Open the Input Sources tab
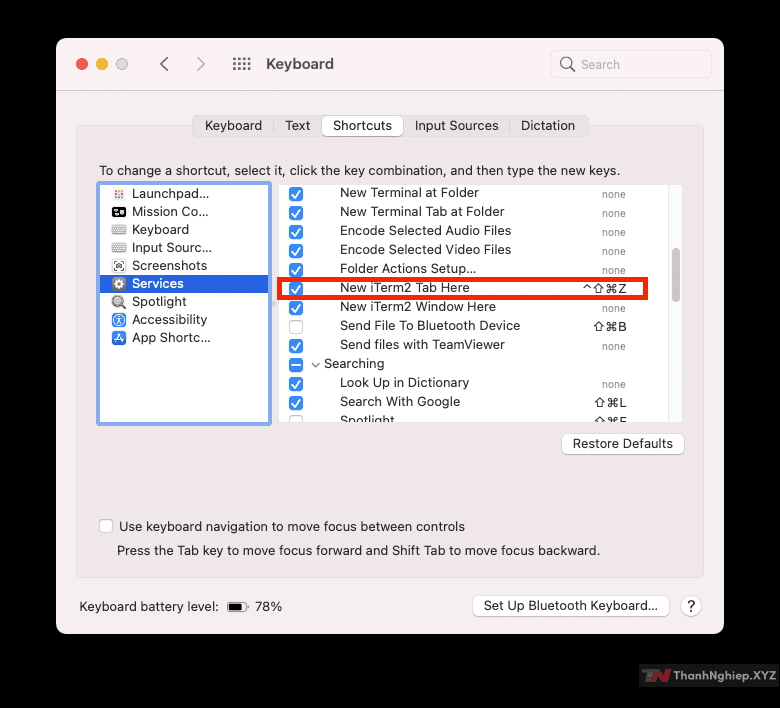Viewport: 780px width, 708px height. (x=456, y=126)
